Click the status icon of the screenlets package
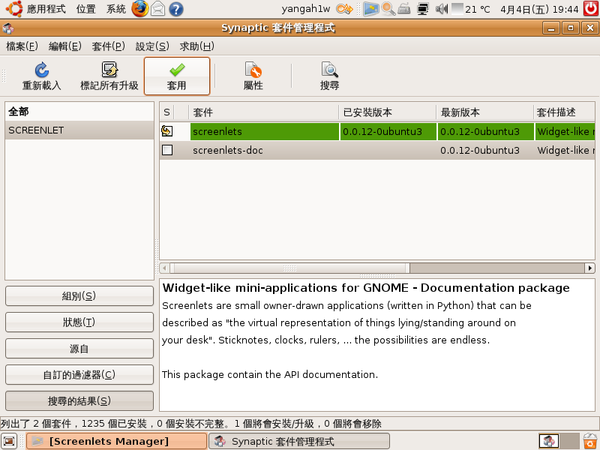Viewport: 600px width, 450px height. point(167,131)
